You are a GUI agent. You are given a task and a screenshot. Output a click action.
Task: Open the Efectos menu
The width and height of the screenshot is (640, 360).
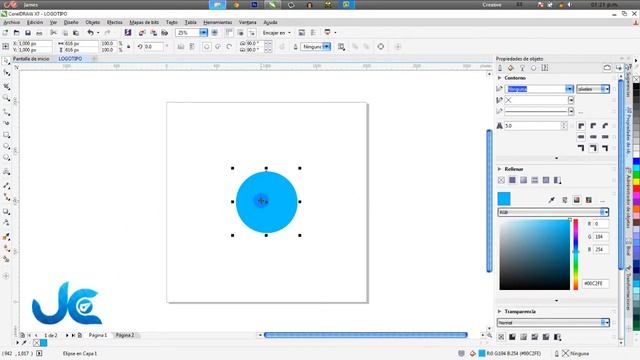point(115,22)
